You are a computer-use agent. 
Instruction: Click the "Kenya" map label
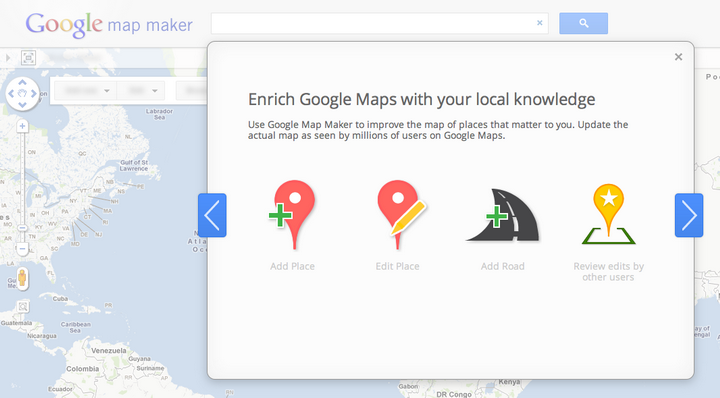tap(509, 382)
